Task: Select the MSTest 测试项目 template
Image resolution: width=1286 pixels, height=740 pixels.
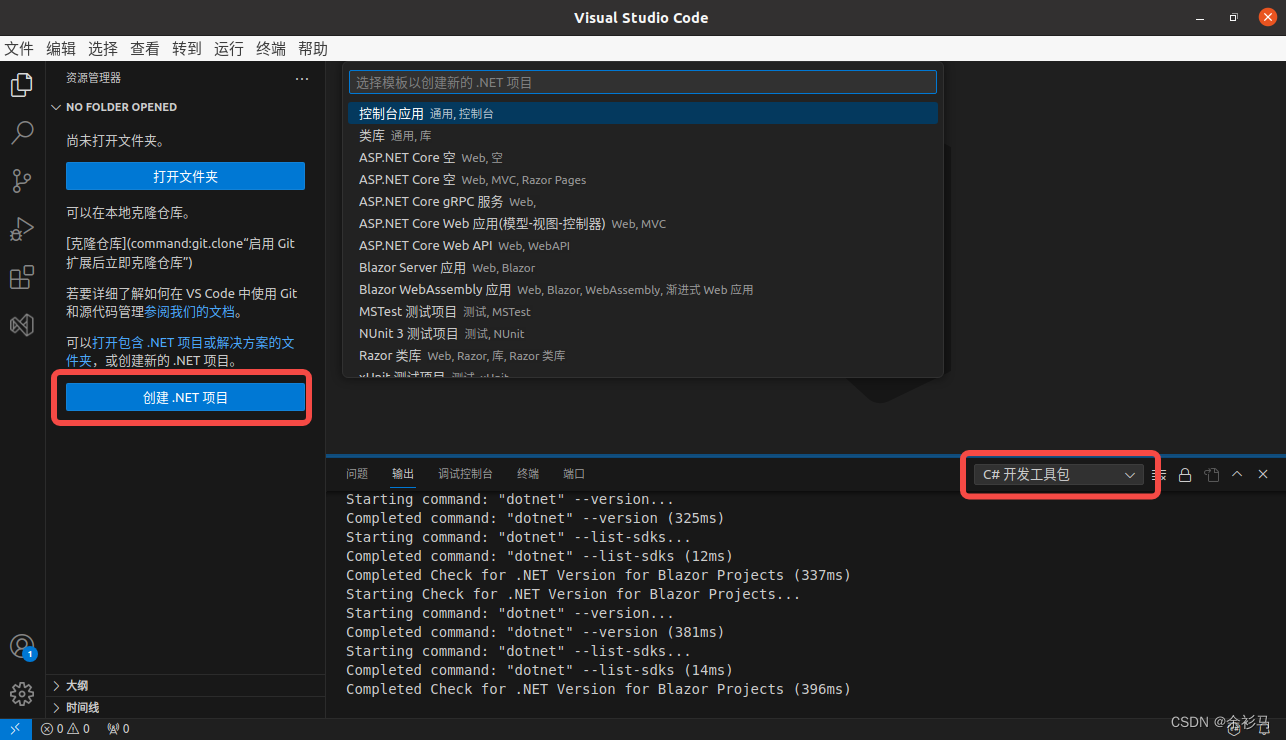Action: tap(643, 312)
